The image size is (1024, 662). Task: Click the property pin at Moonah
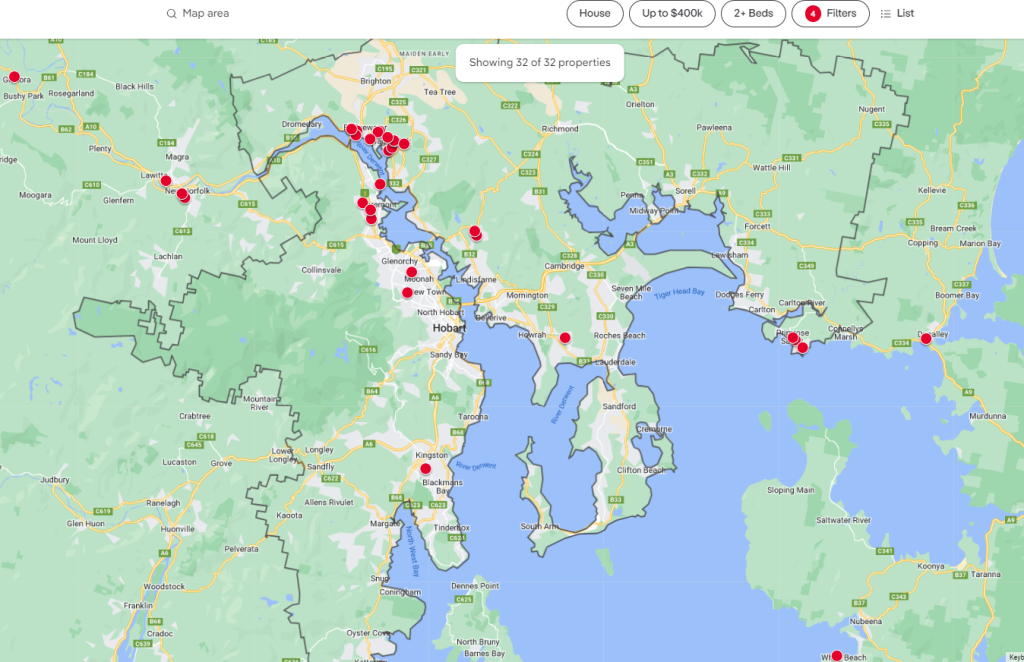click(x=411, y=272)
